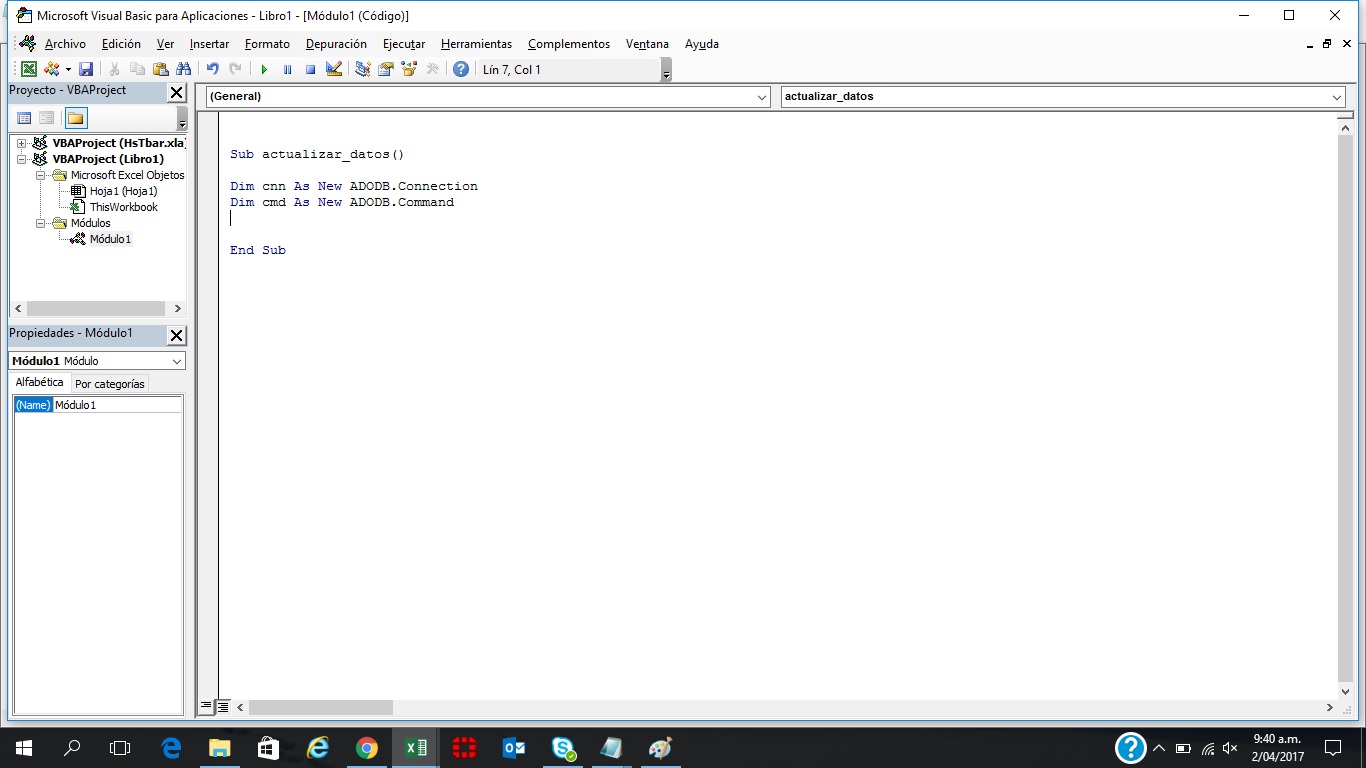
Task: Run actualizar_datos with the Run Sub icon
Action: coord(264,68)
